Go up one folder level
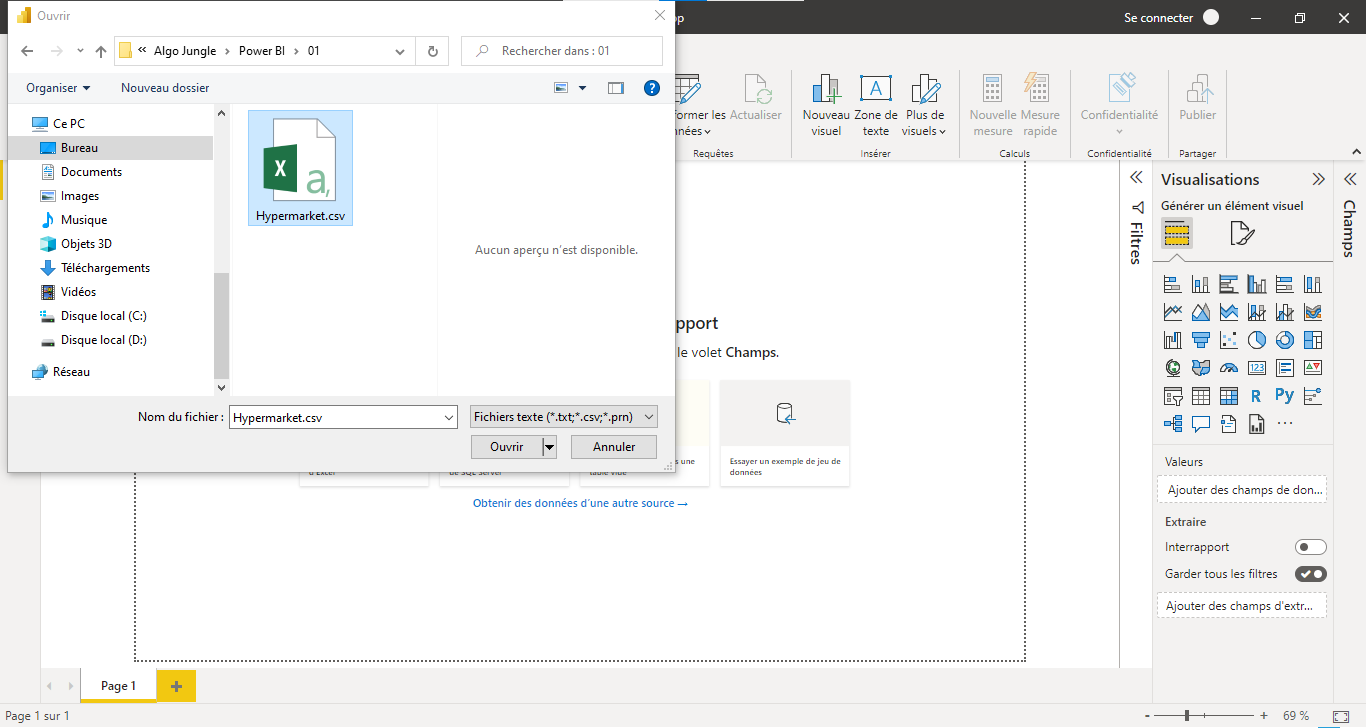Viewport: 1366px width, 728px height. tap(101, 51)
